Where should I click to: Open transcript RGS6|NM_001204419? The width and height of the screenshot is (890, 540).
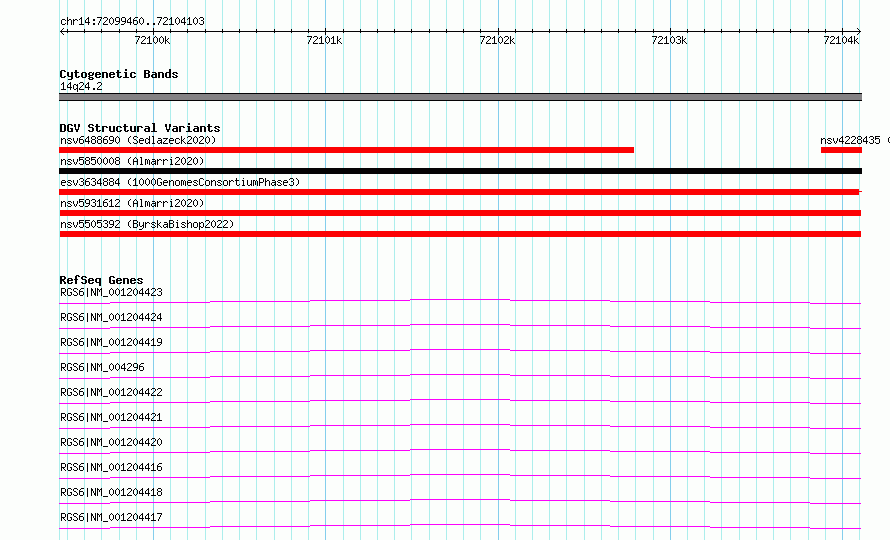[x=111, y=342]
